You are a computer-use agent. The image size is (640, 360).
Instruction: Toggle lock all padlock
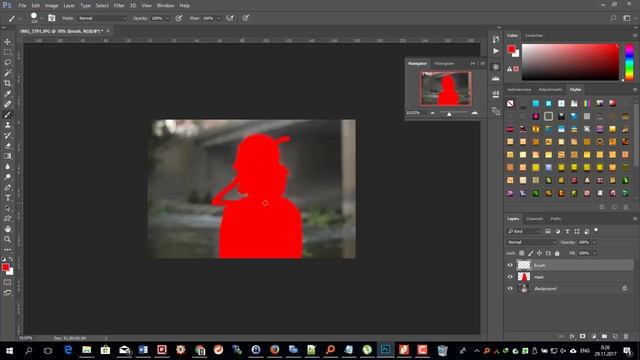tap(557, 253)
